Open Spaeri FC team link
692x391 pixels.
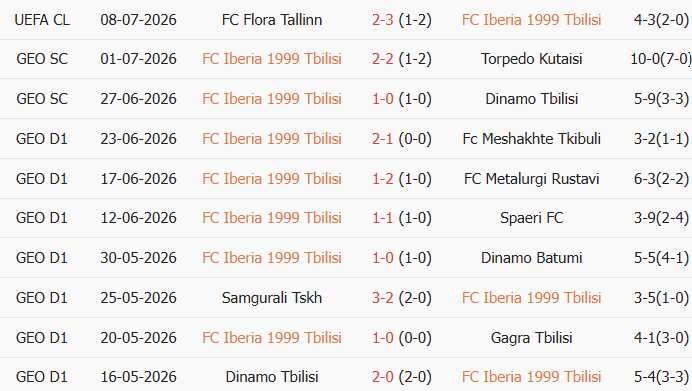click(531, 218)
